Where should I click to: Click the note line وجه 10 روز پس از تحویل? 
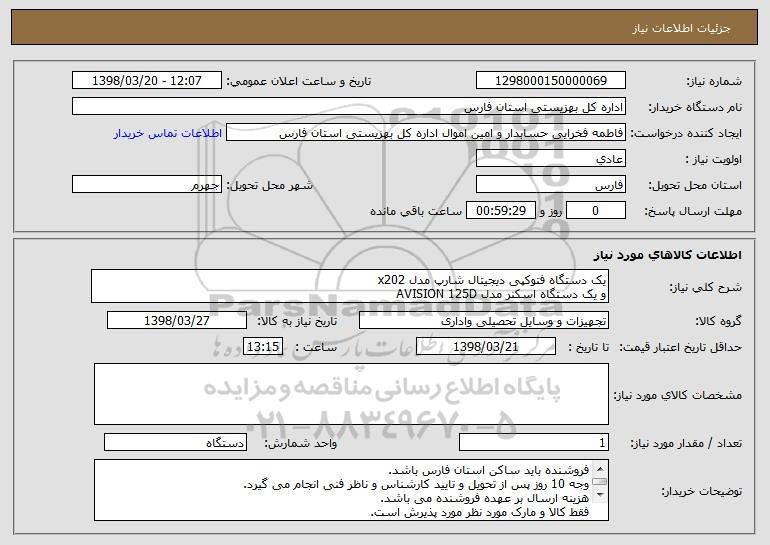[x=416, y=485]
